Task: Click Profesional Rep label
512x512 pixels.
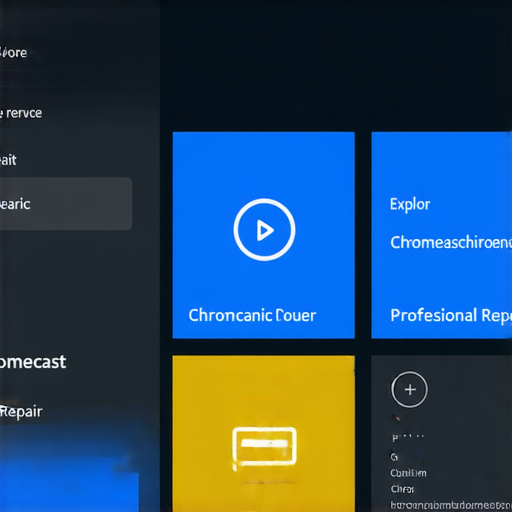Action: [x=451, y=315]
